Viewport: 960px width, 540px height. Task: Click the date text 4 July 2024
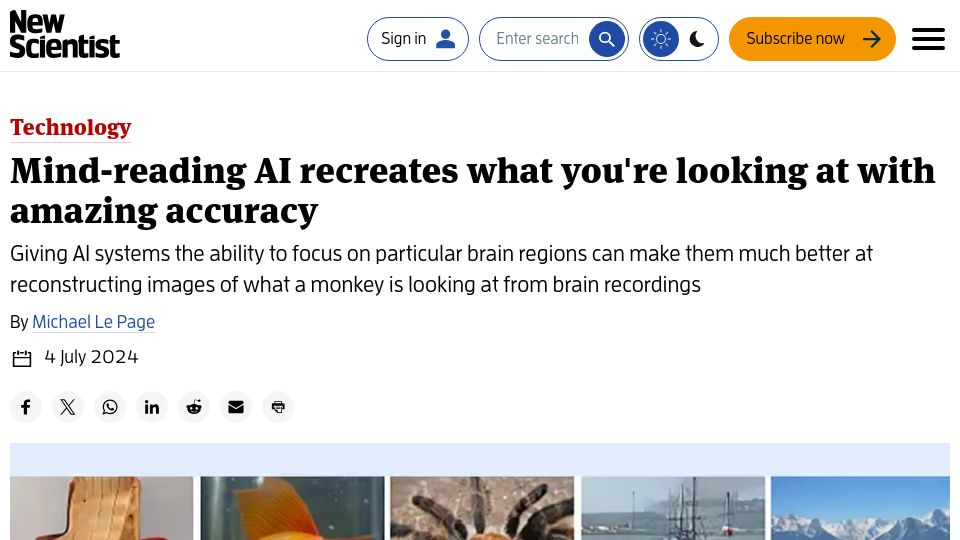[91, 357]
